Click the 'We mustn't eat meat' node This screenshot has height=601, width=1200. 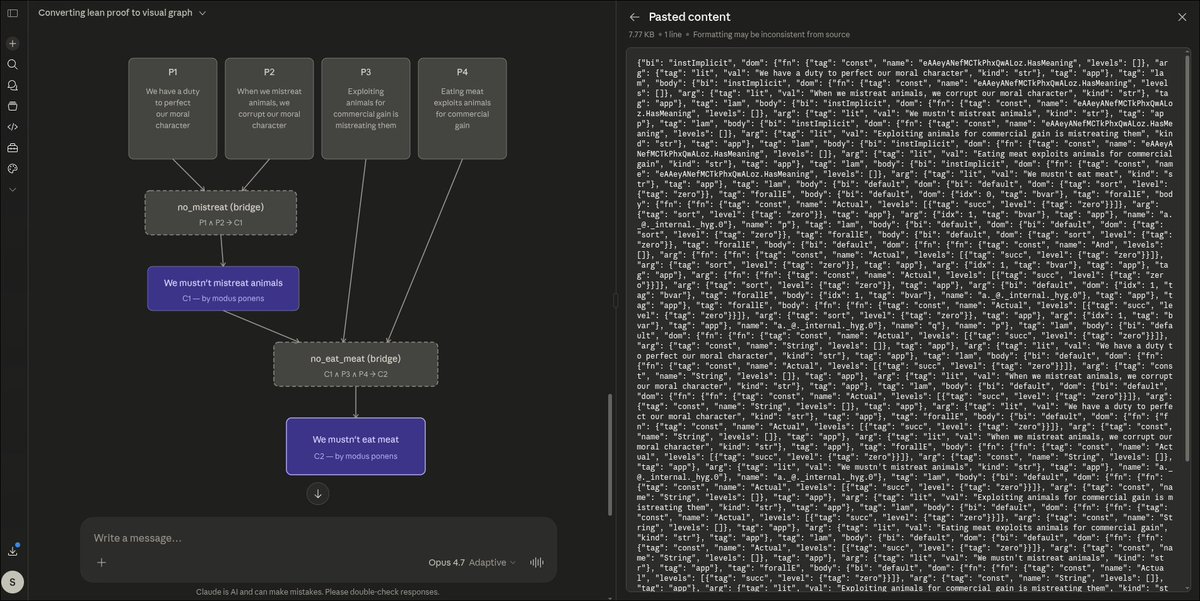pos(356,446)
